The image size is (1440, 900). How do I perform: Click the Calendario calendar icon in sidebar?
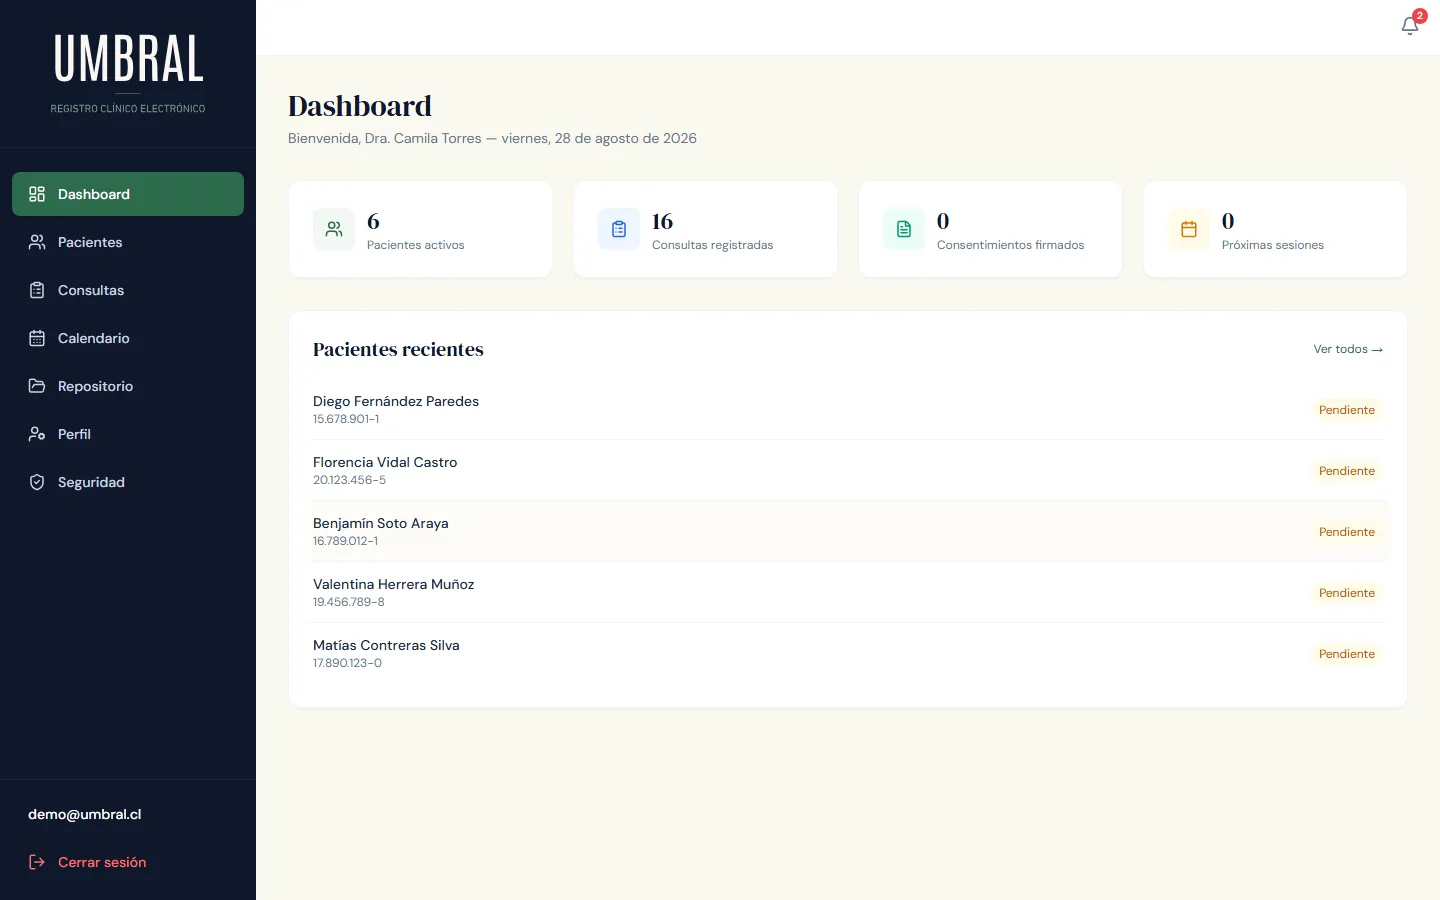coord(37,338)
